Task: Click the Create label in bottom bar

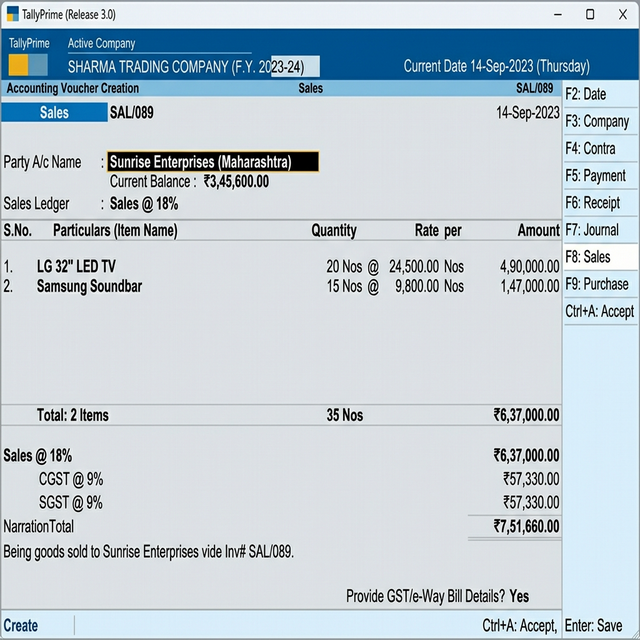Action: [21, 626]
